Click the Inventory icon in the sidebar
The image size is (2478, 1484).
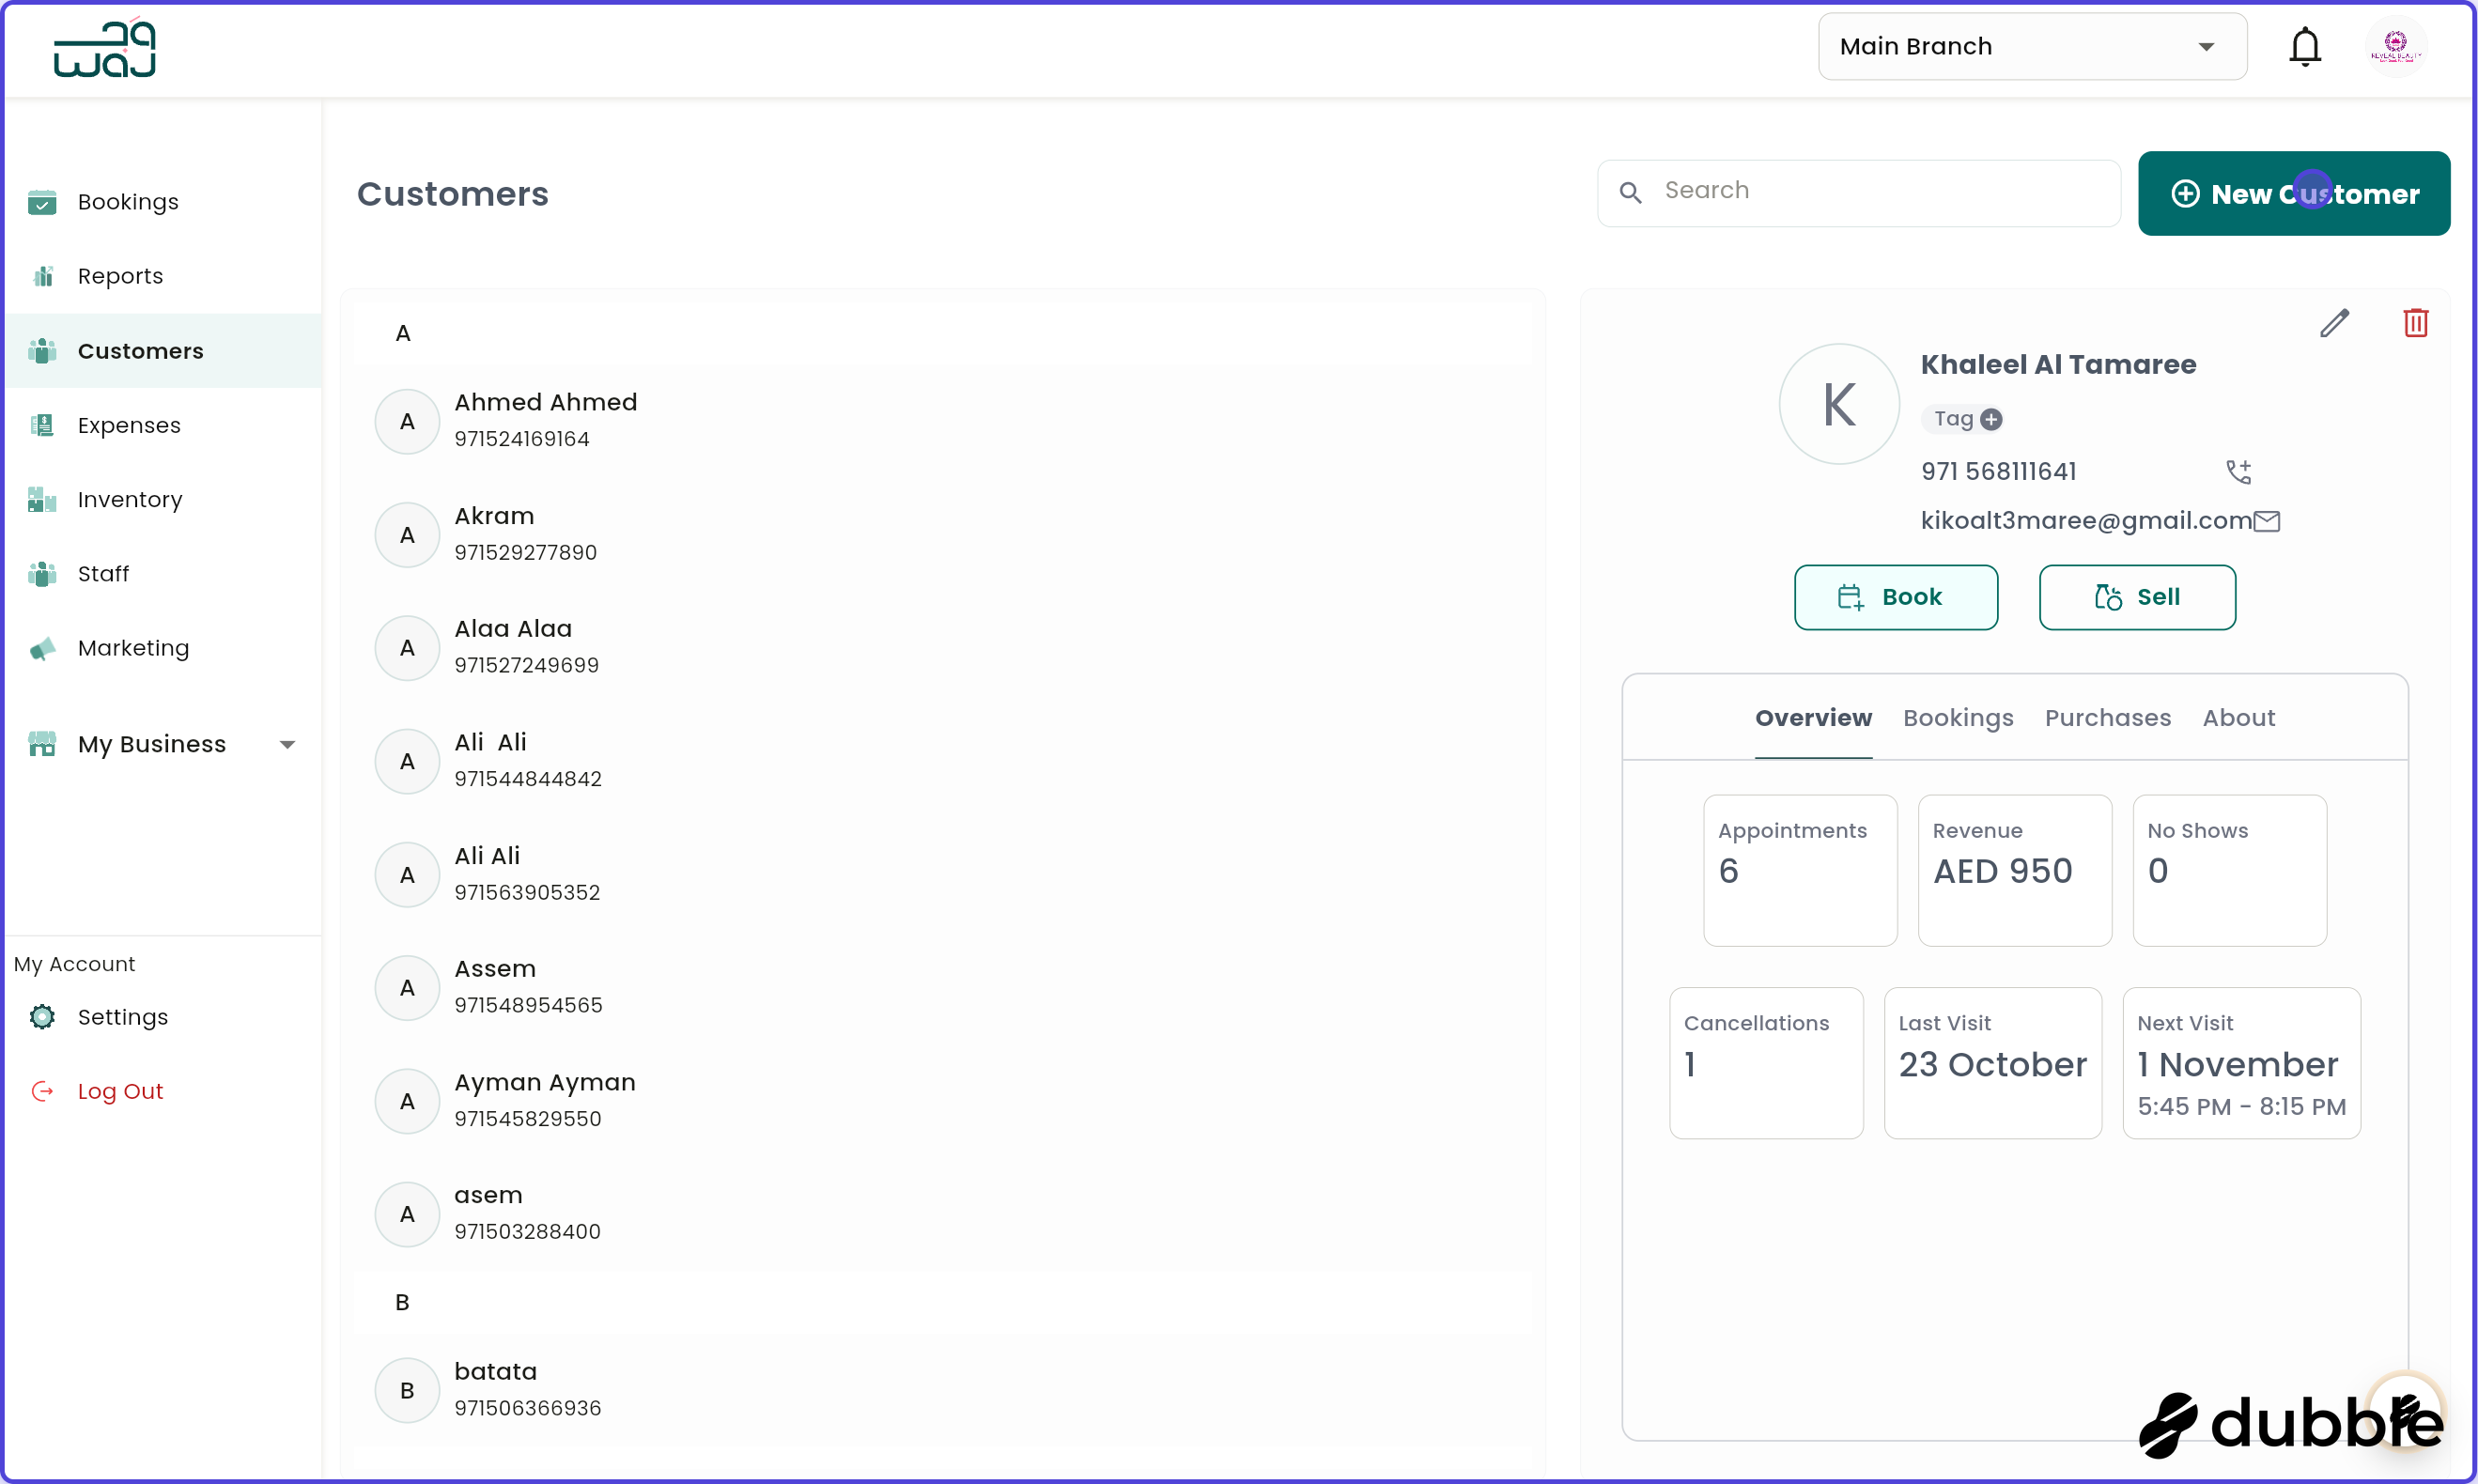[x=43, y=499]
